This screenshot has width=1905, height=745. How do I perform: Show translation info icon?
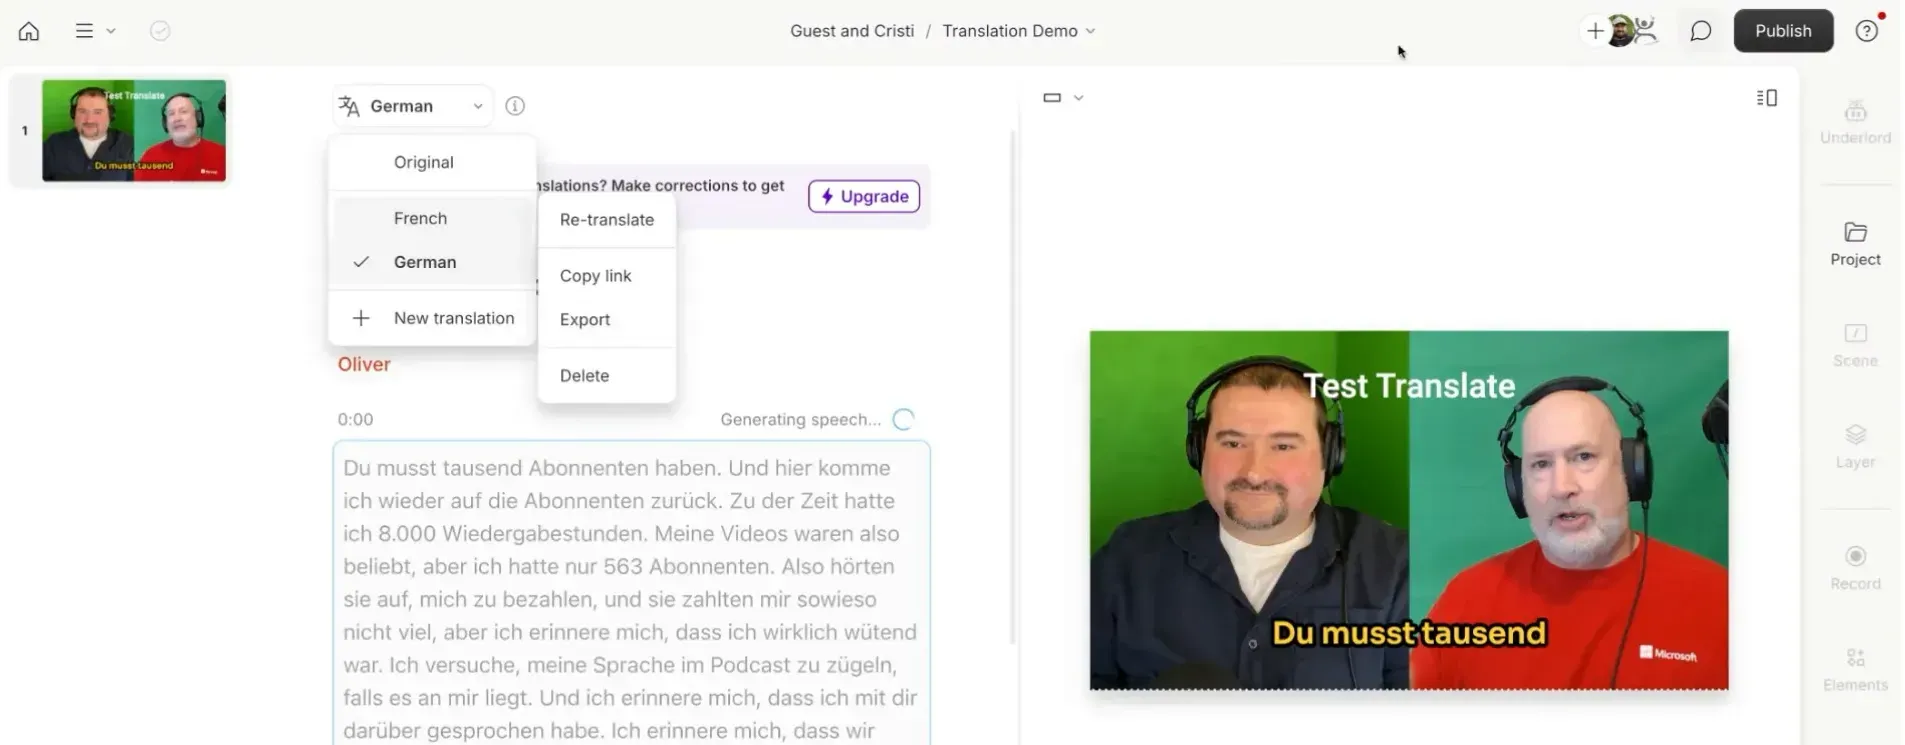pos(515,106)
